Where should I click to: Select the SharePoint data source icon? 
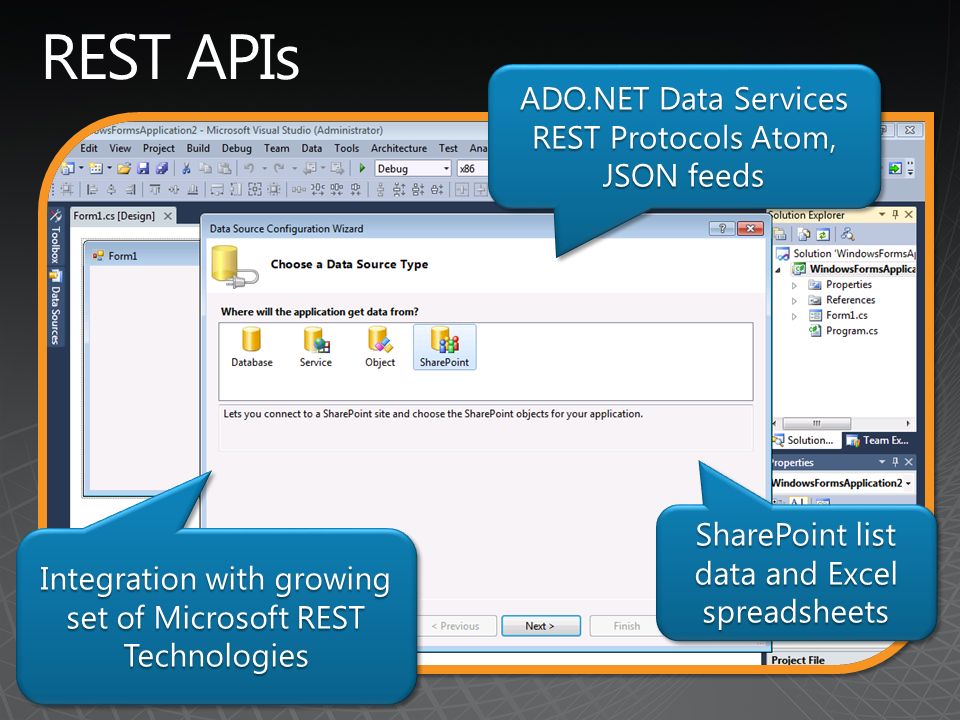coord(444,347)
